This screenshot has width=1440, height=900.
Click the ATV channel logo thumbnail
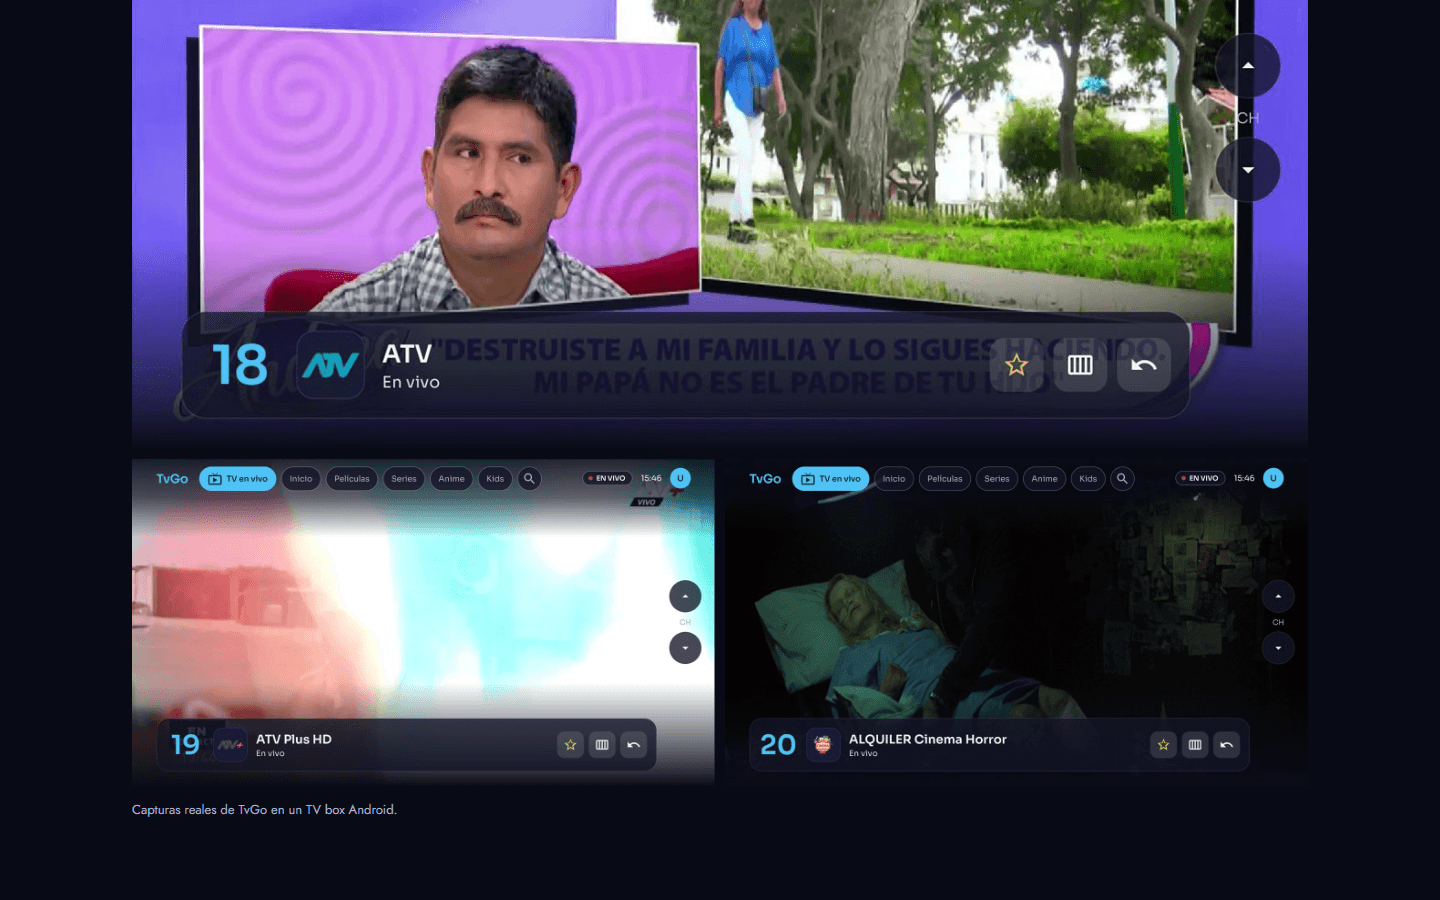(x=331, y=365)
